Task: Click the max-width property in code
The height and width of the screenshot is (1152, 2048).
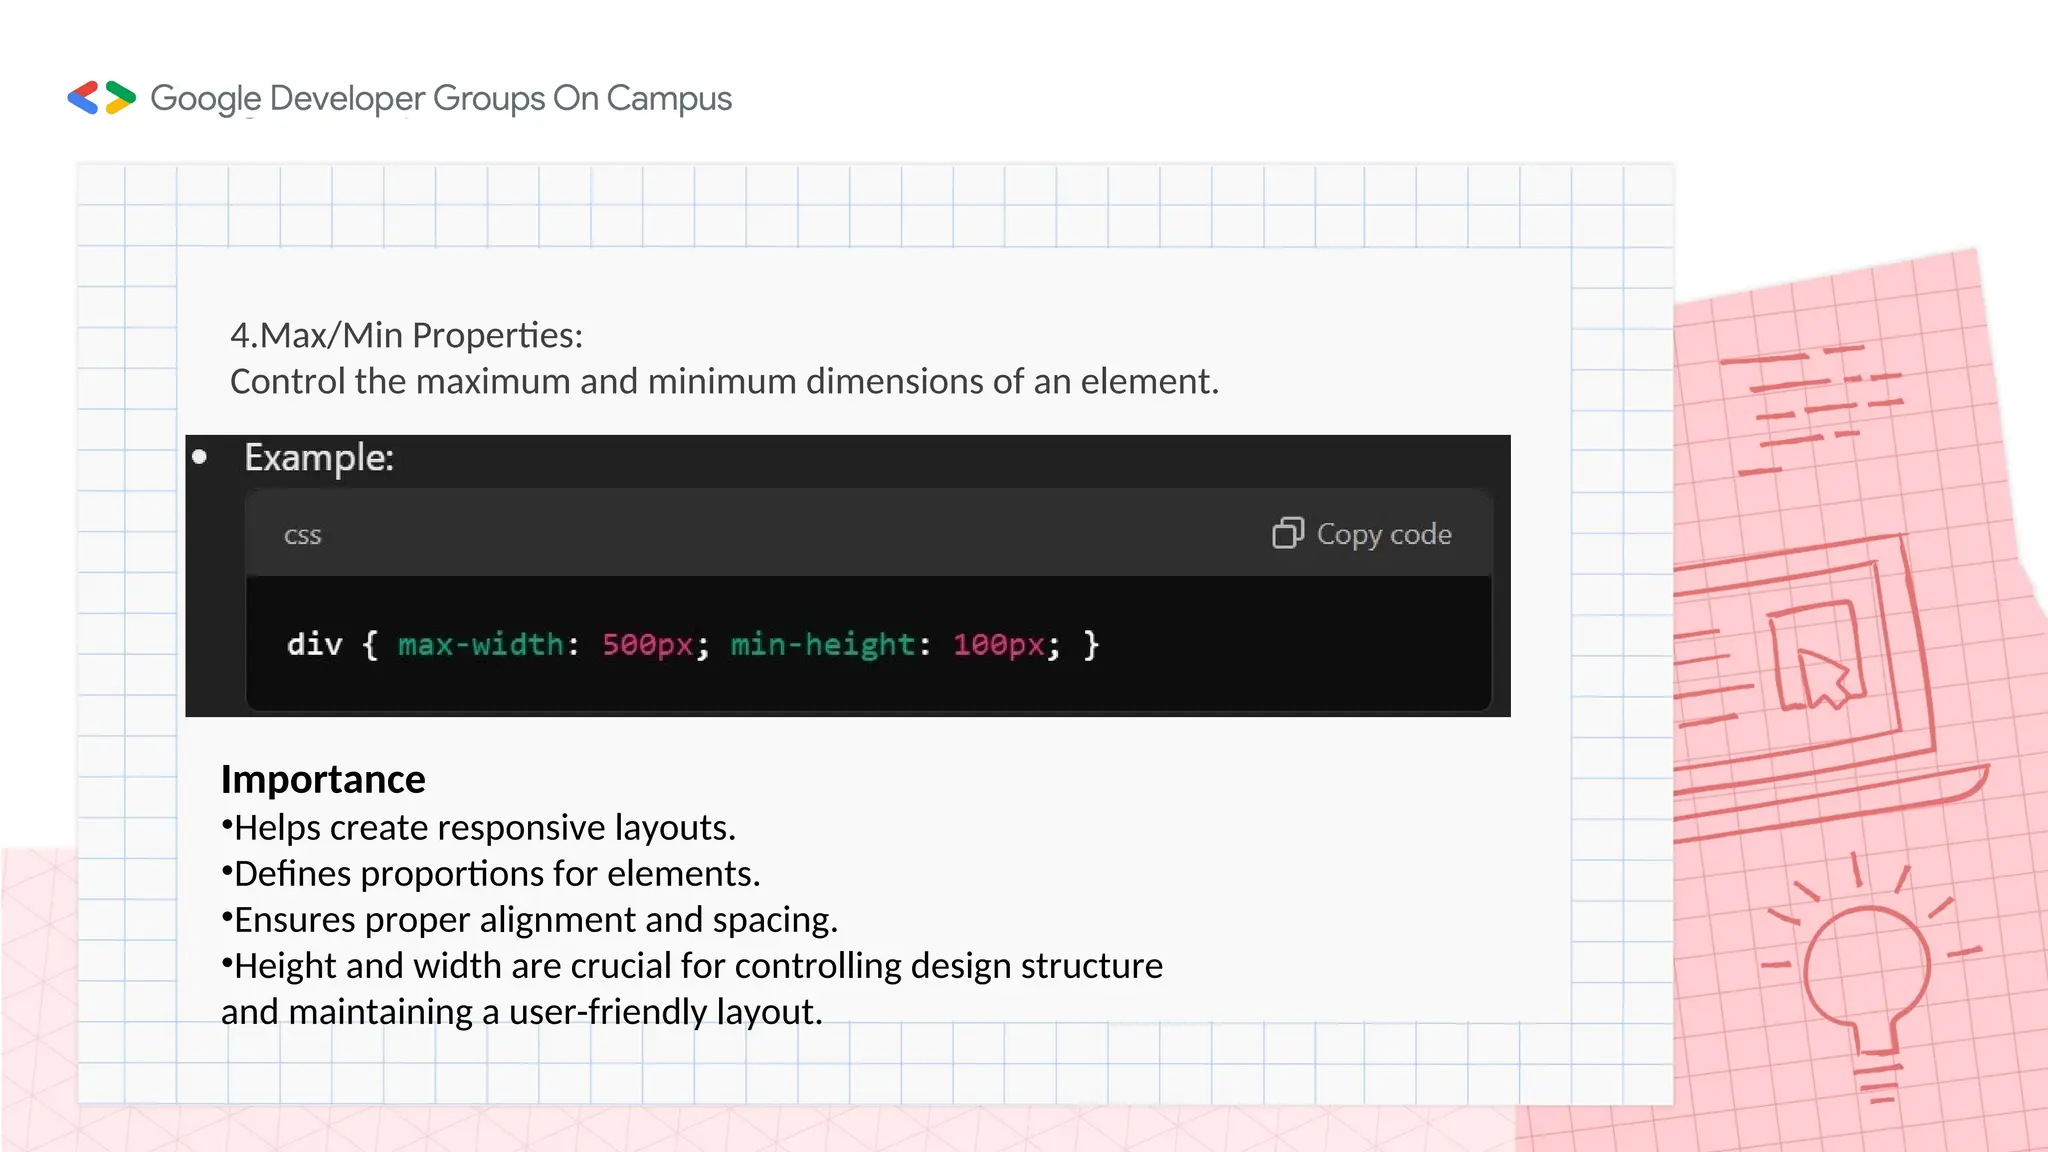Action: [481, 644]
